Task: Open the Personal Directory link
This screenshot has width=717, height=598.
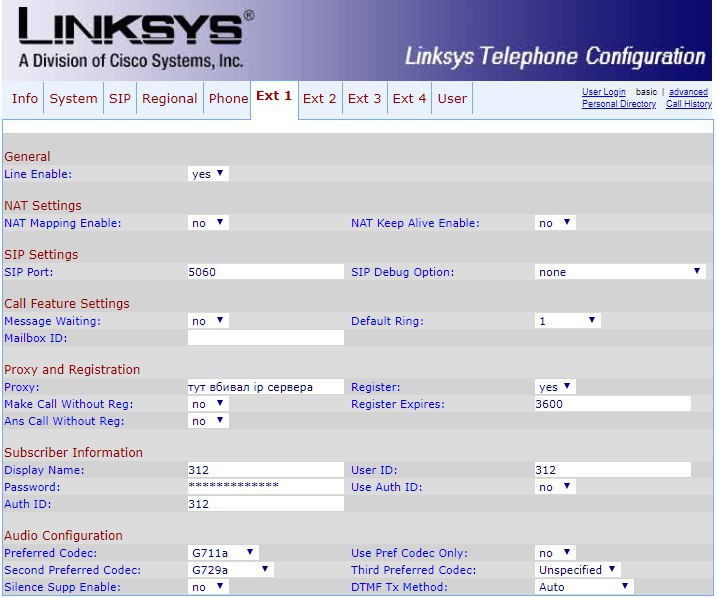Action: (x=619, y=104)
